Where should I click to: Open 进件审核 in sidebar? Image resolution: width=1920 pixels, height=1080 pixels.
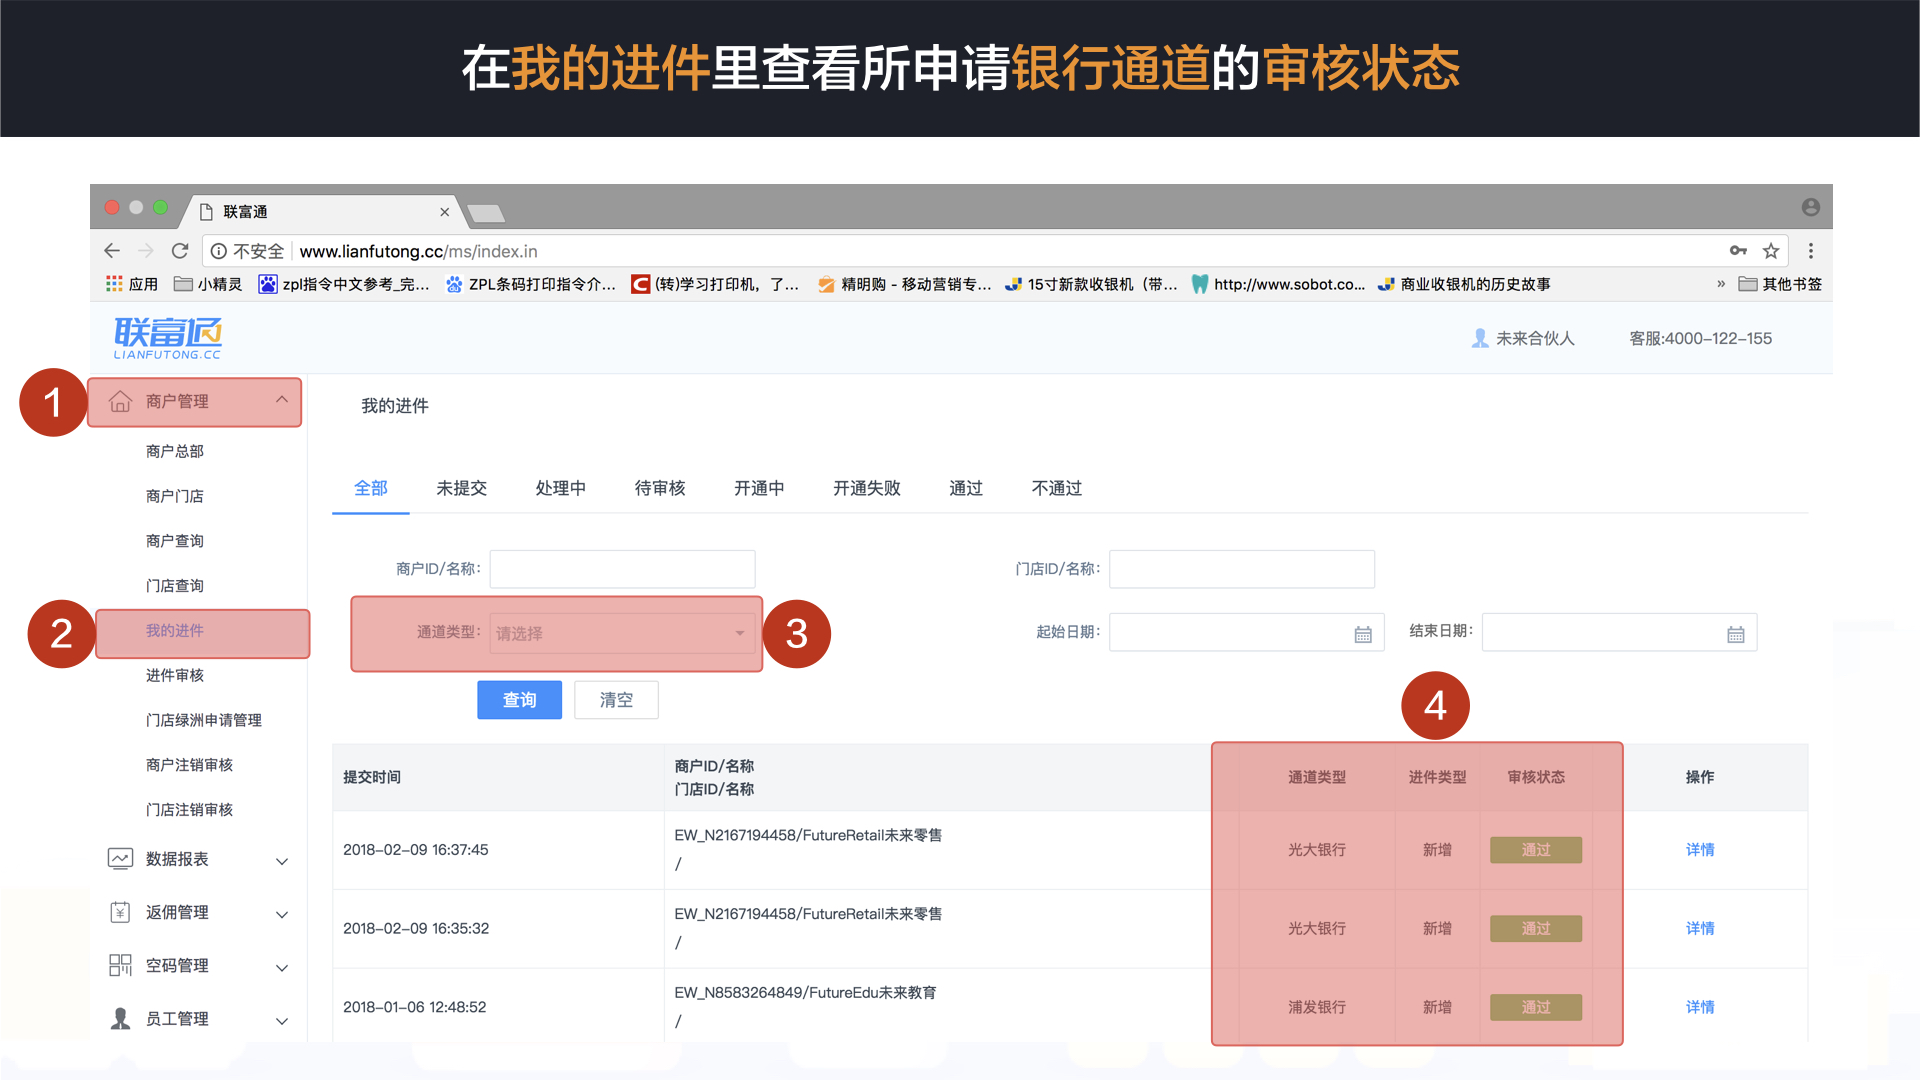click(x=175, y=675)
